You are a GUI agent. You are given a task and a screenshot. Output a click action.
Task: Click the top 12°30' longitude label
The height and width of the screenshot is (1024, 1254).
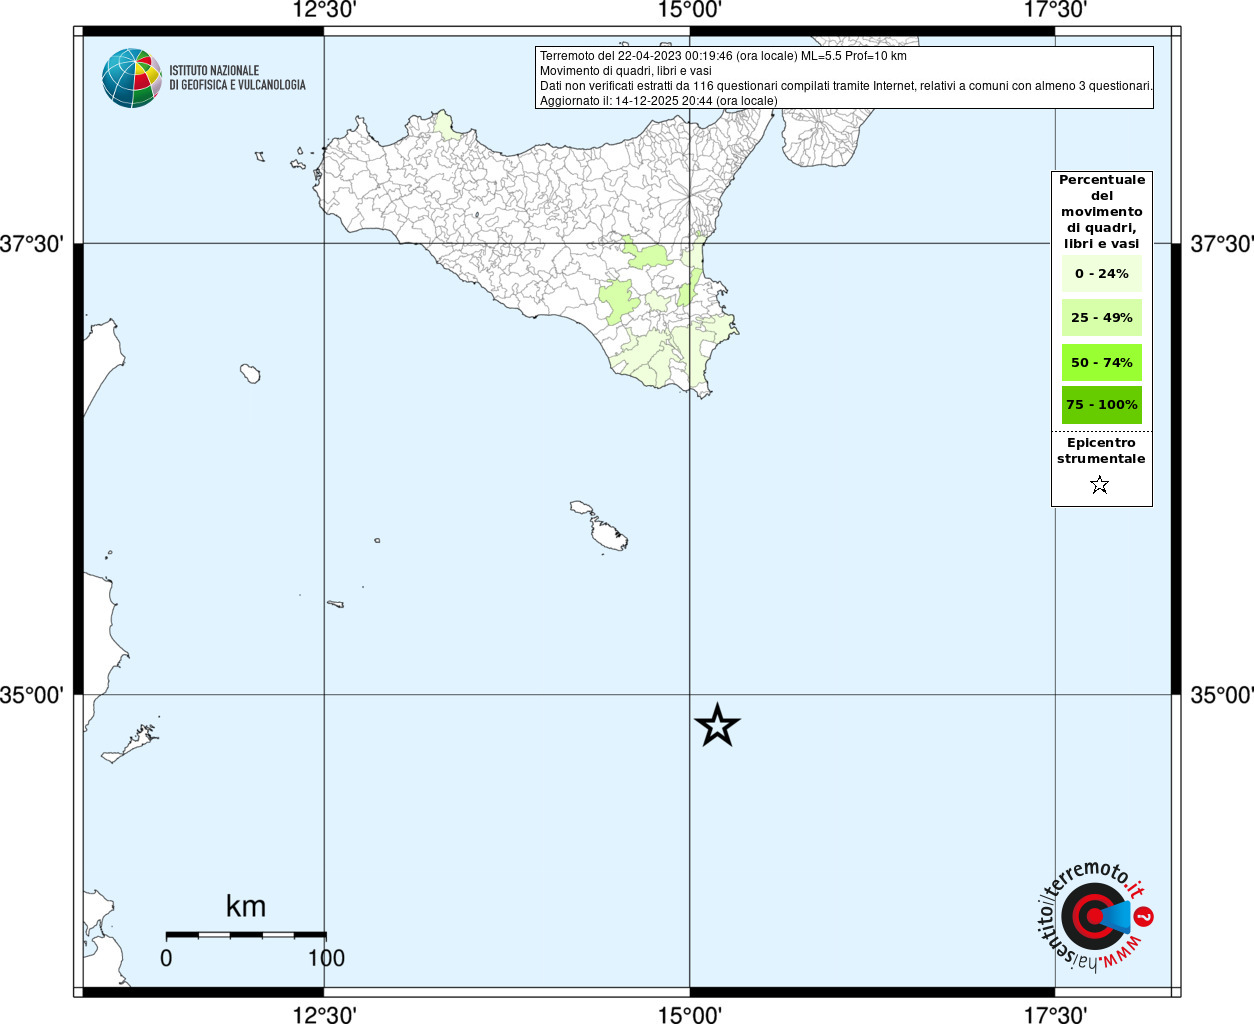[x=324, y=11]
